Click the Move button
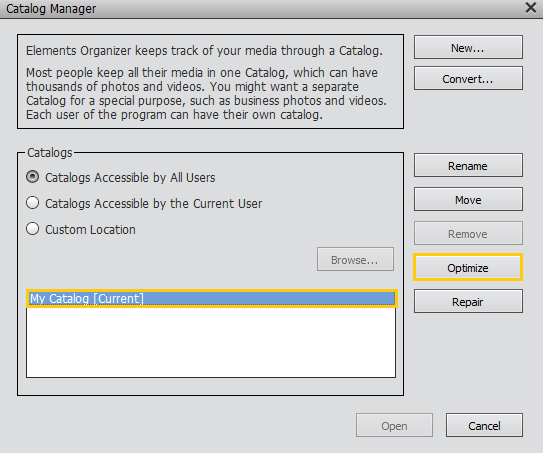 (x=468, y=199)
